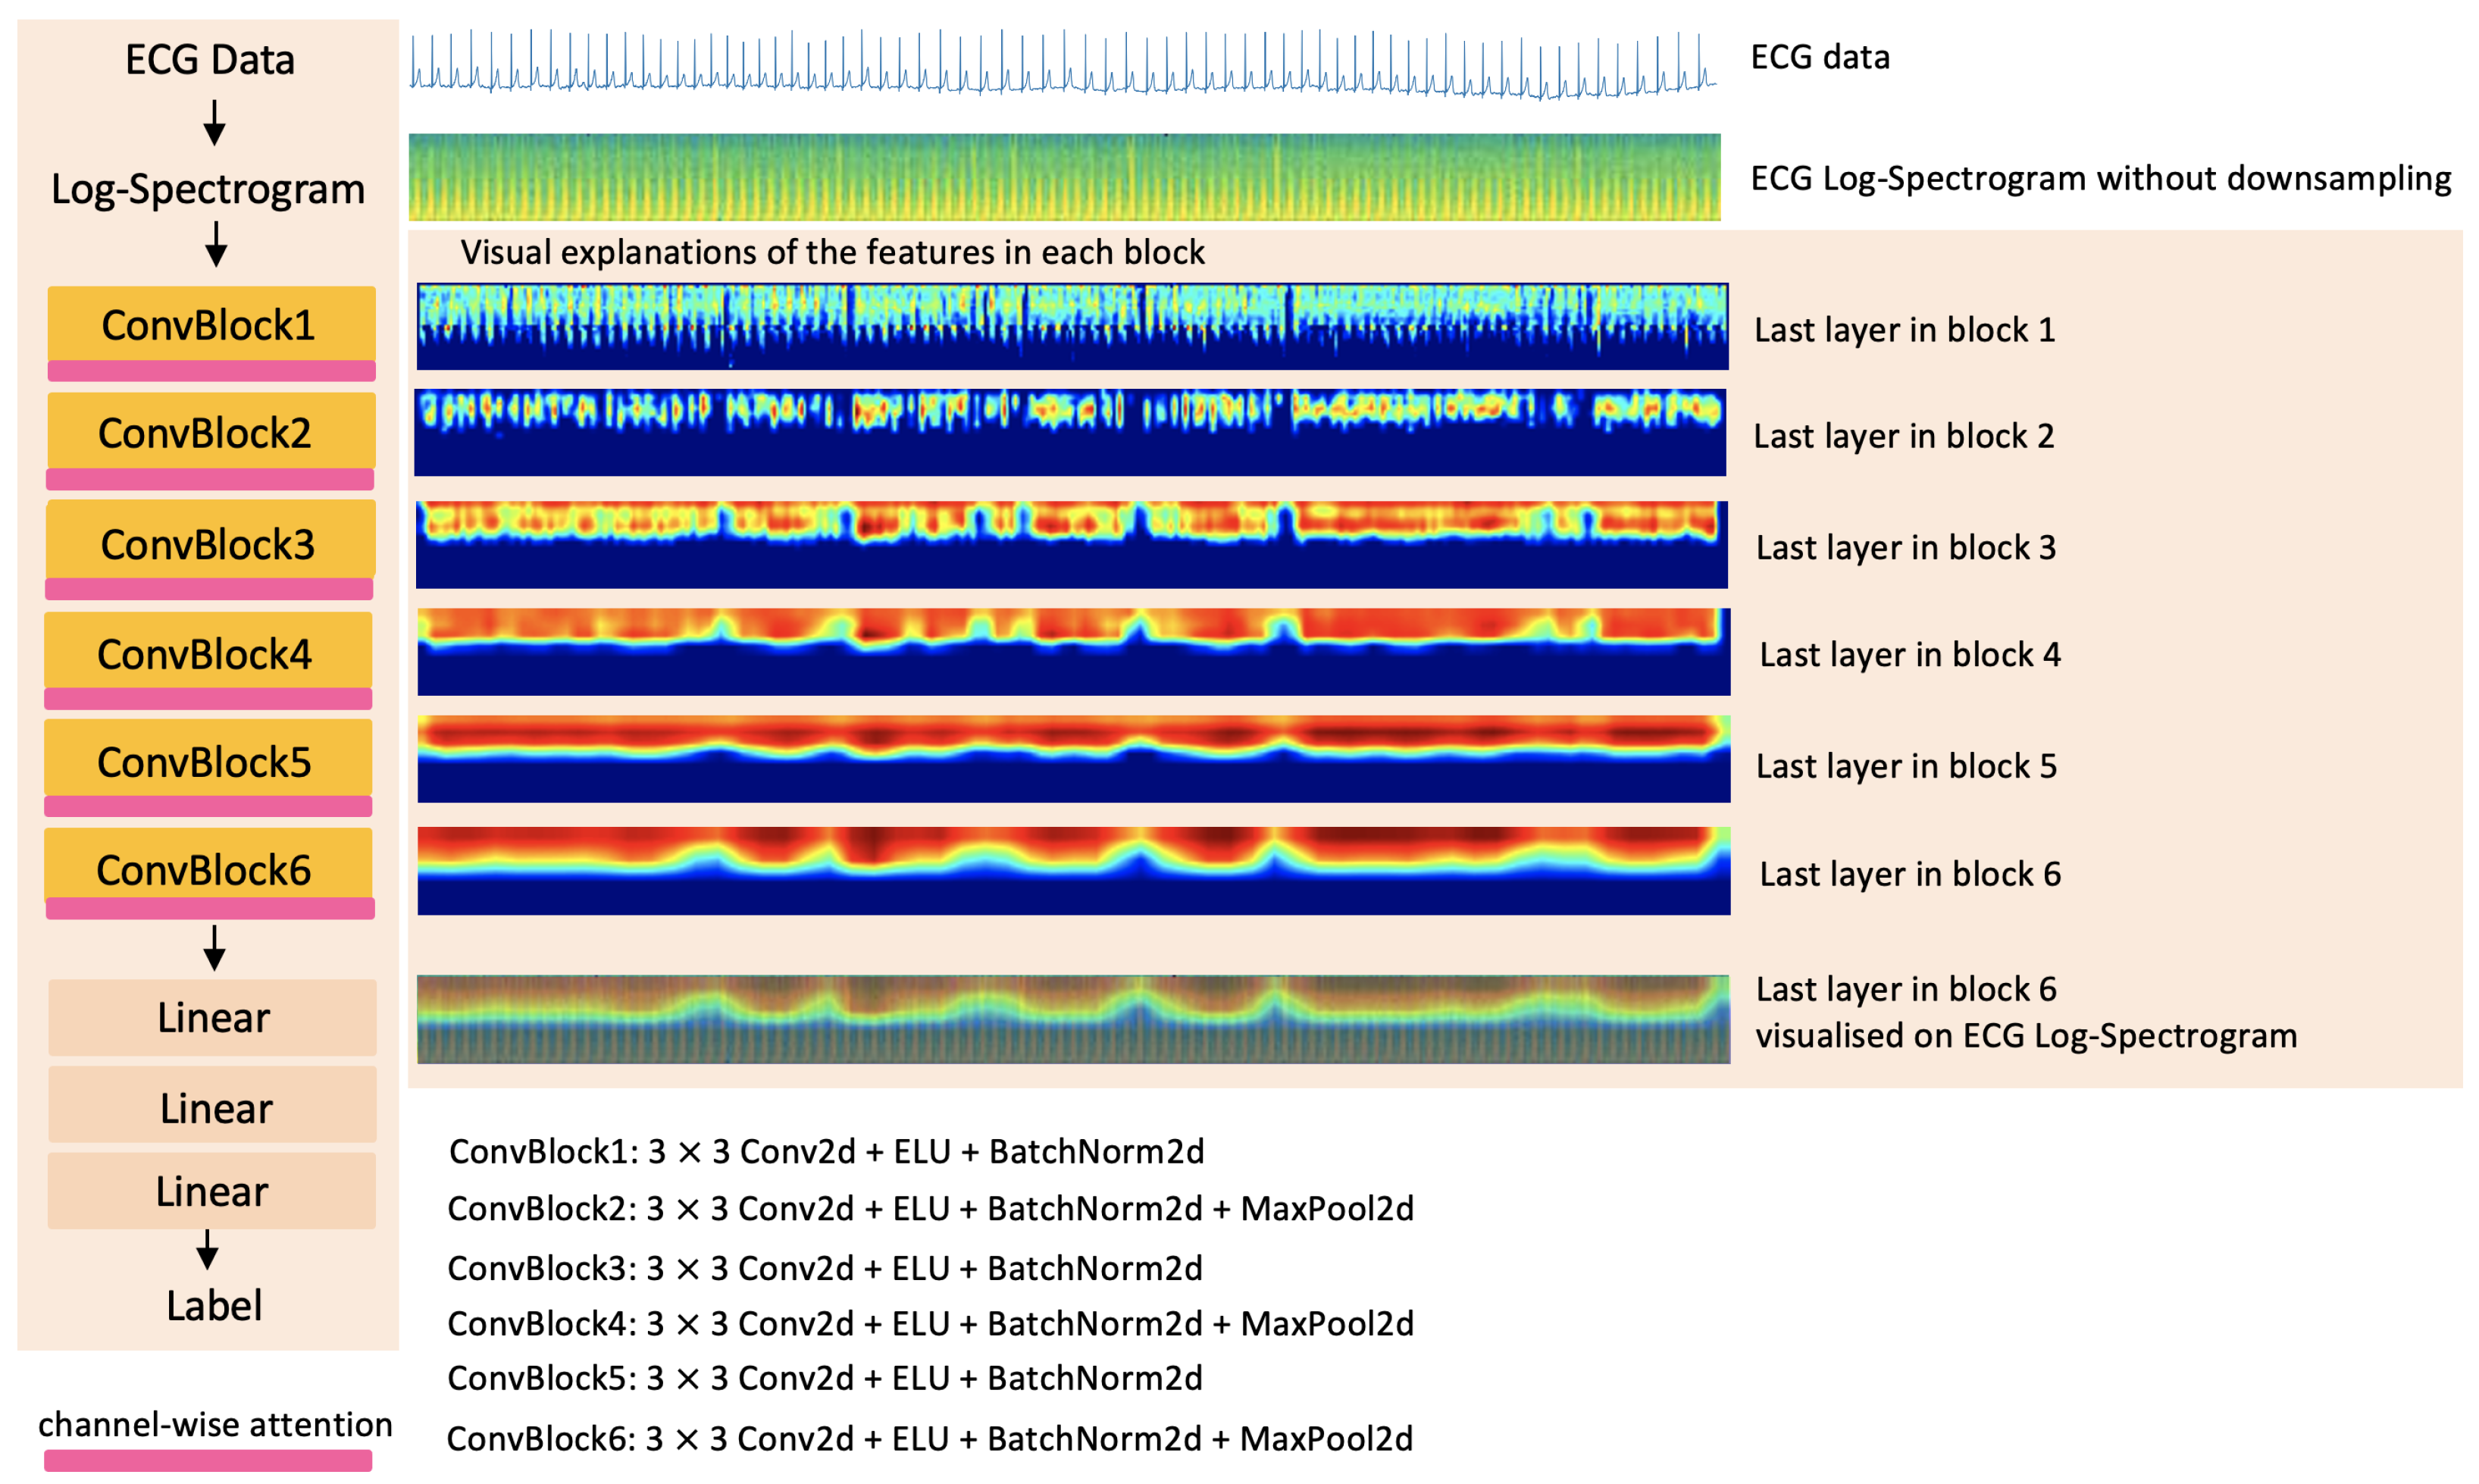The height and width of the screenshot is (1484, 2479).
Task: Click the first Linear layer box
Action: point(212,1017)
